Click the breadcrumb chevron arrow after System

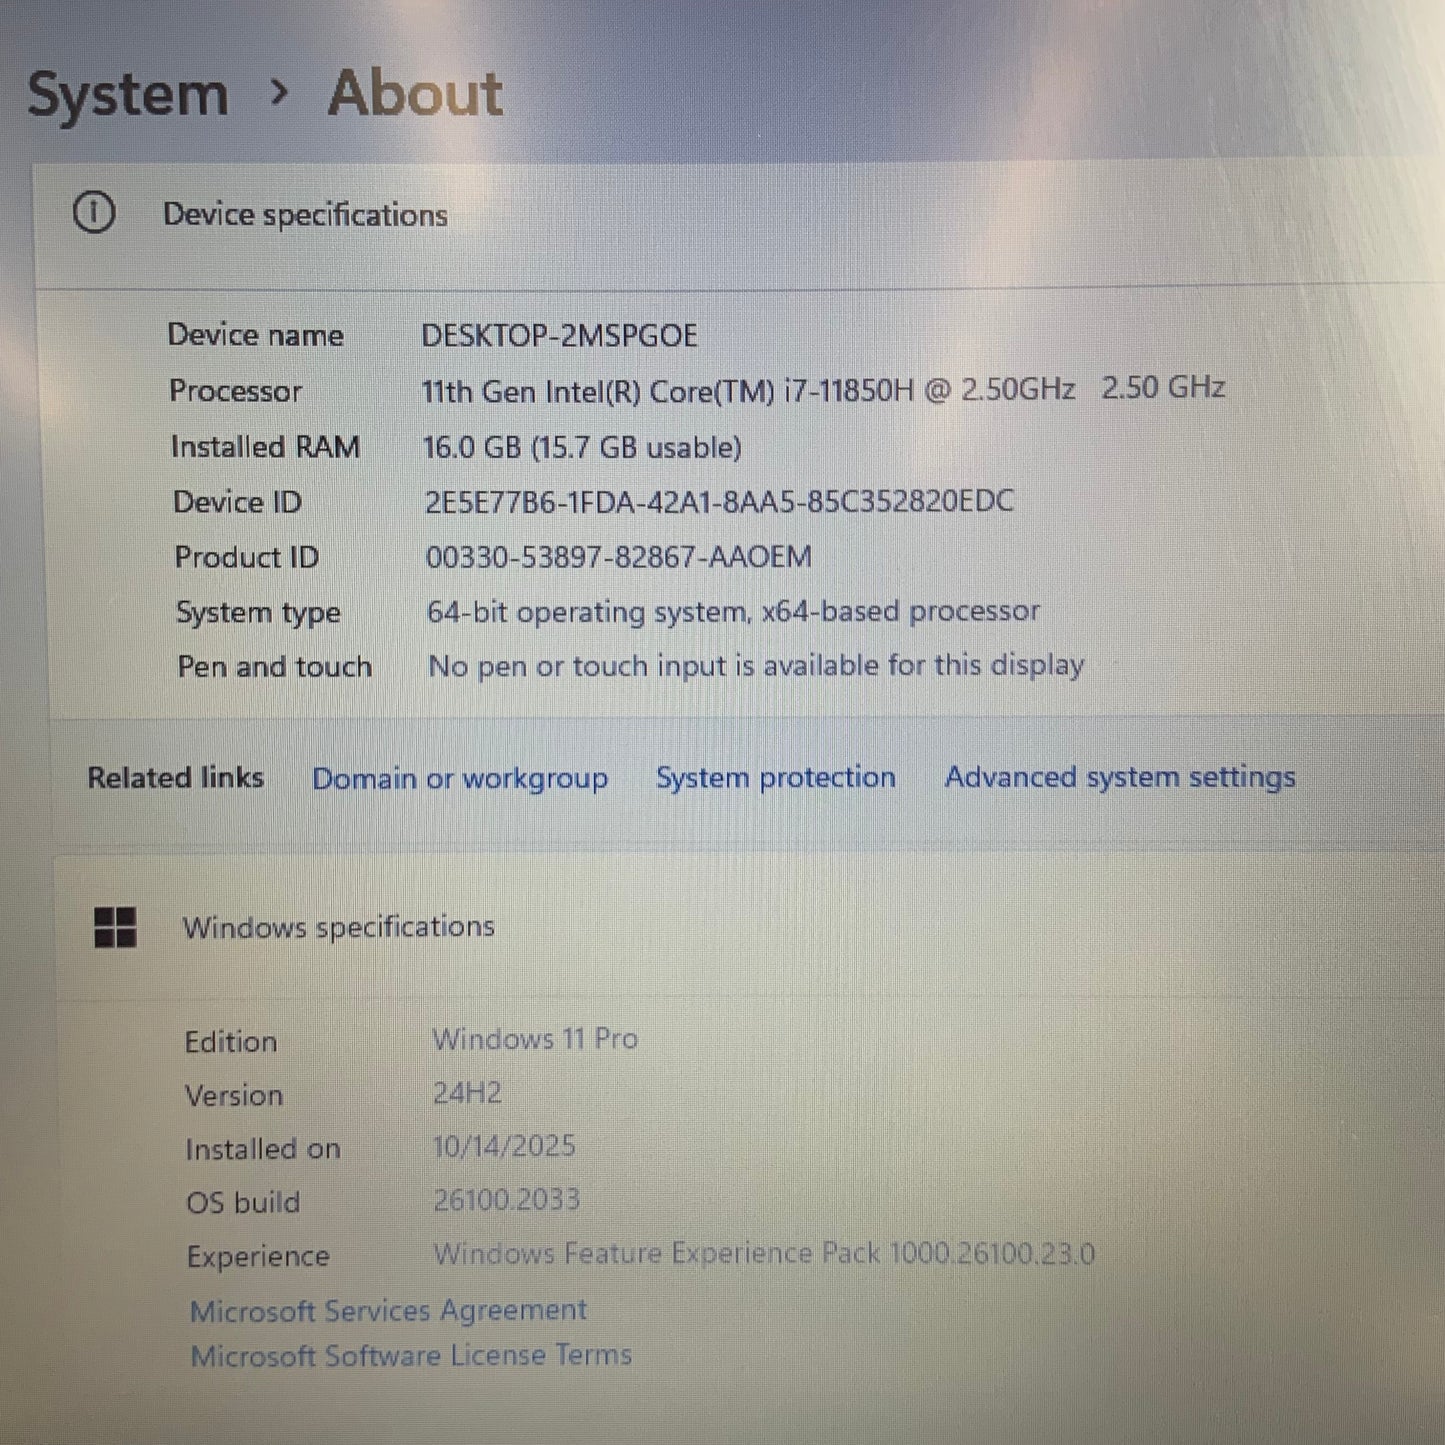(x=279, y=93)
